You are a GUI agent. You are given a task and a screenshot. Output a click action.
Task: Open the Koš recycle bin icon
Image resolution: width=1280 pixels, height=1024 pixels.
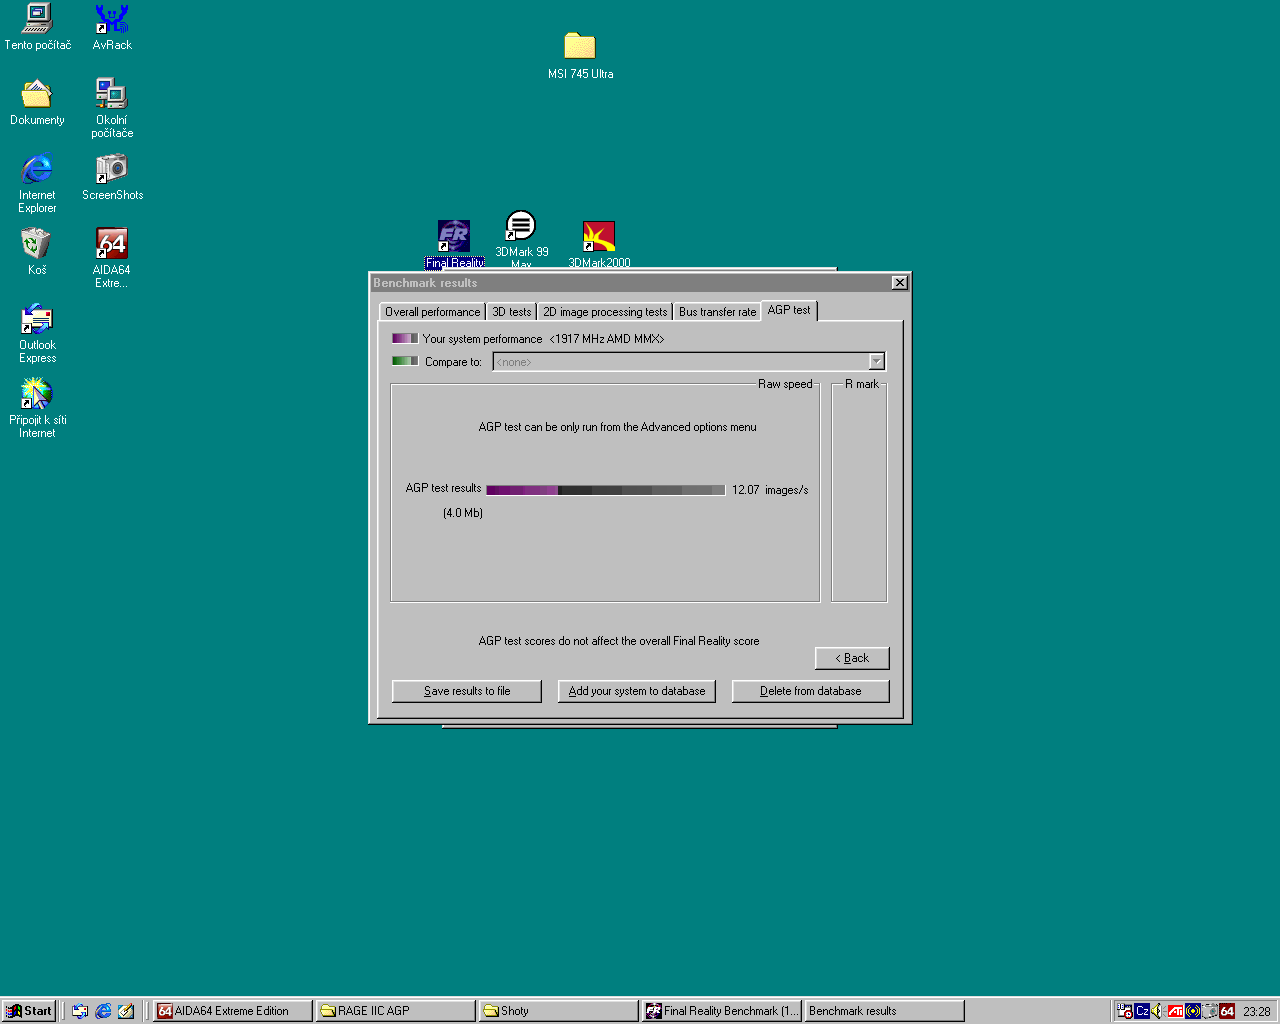tap(37, 245)
